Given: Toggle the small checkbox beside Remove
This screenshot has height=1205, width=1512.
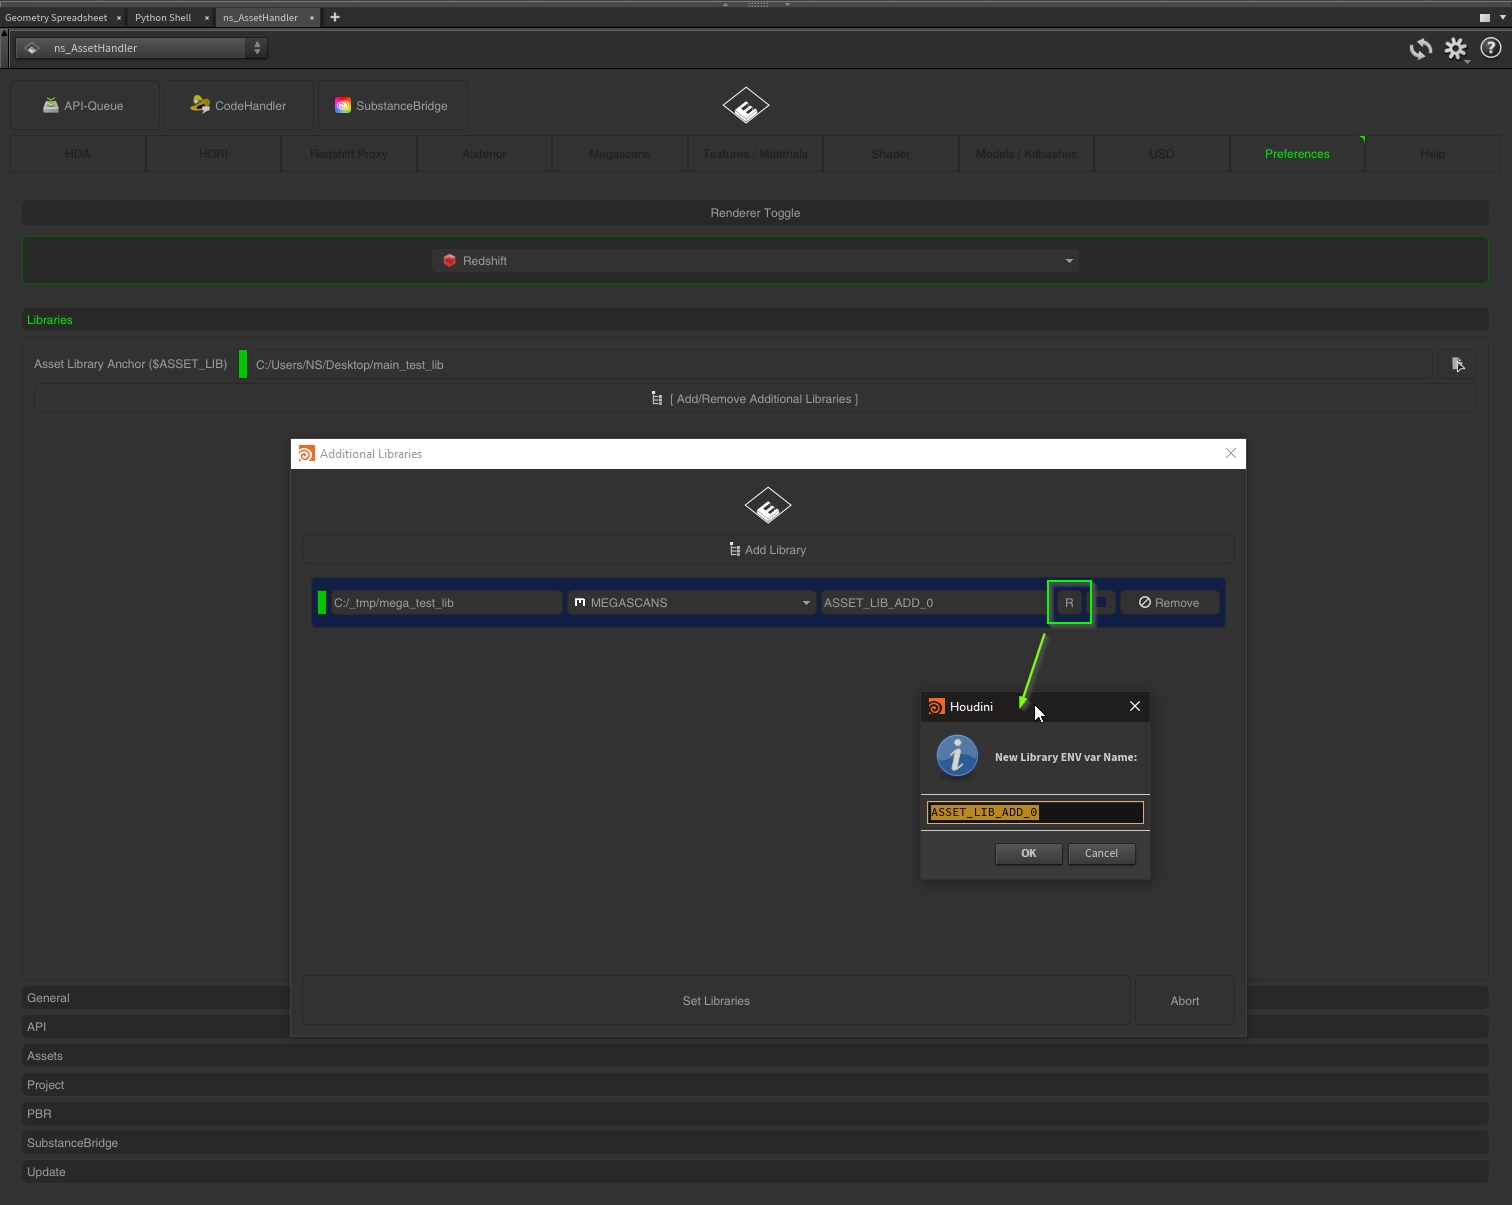Looking at the screenshot, I should coord(1102,603).
